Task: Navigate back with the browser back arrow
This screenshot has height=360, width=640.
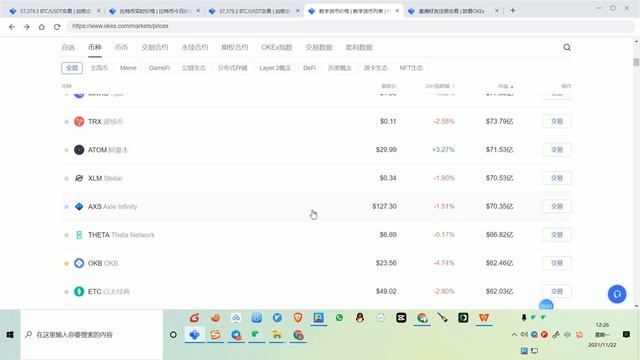Action: point(12,27)
